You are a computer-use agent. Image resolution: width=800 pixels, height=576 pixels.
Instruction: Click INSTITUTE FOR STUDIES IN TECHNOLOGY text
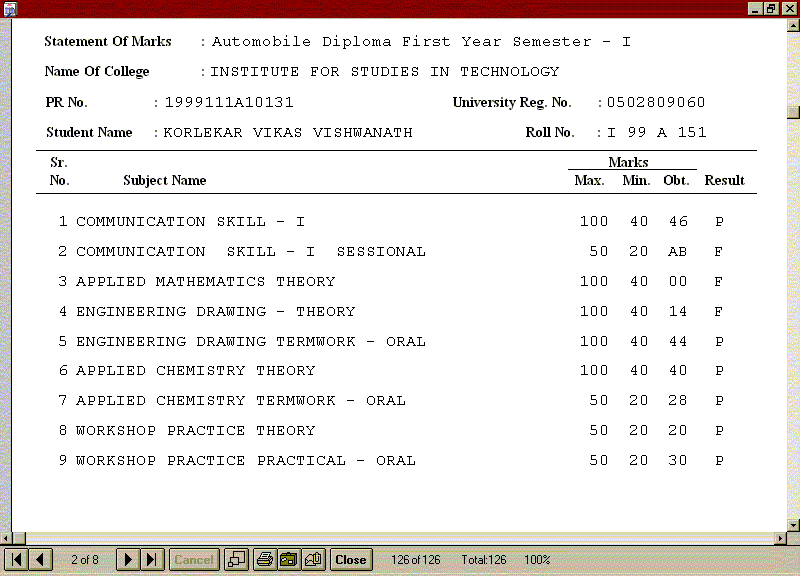pyautogui.click(x=385, y=72)
